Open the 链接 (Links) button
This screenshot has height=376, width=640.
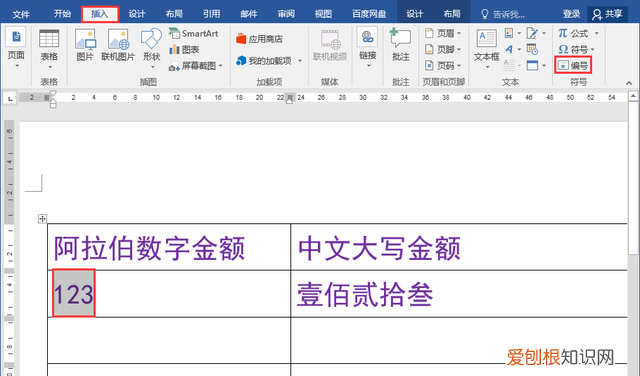point(367,48)
